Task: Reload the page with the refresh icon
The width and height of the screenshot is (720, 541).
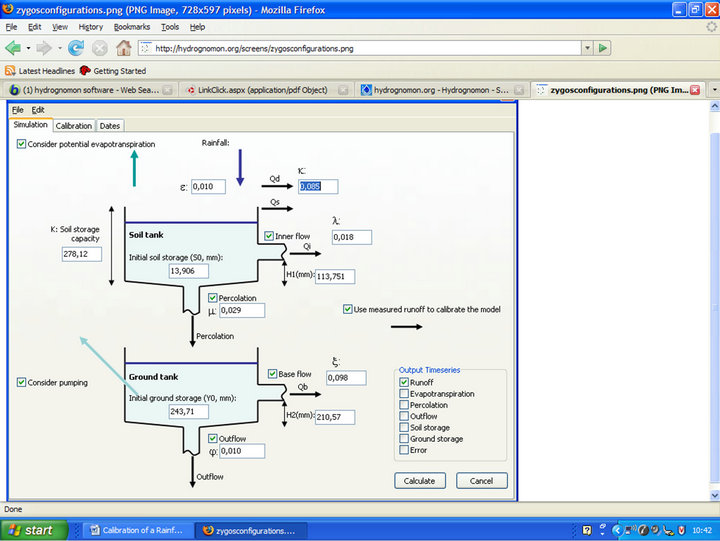Action: click(x=76, y=47)
